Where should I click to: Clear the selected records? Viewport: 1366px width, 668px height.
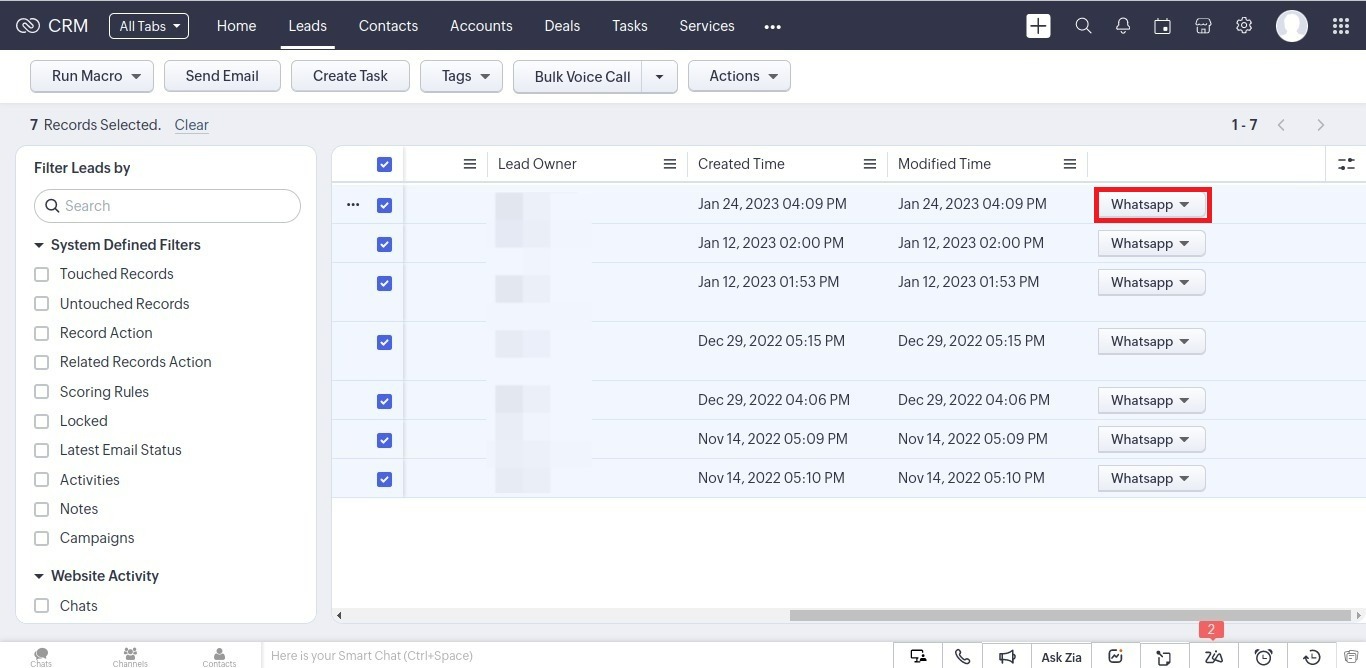(191, 125)
